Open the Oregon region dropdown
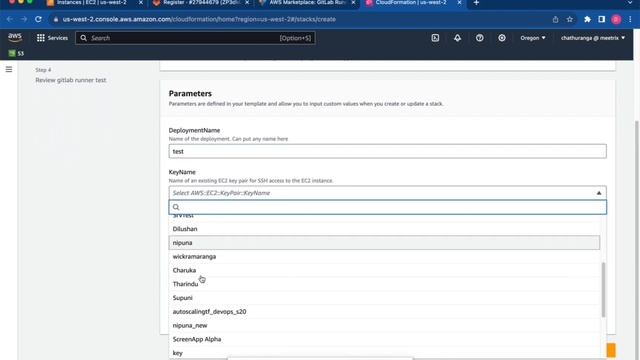The width and height of the screenshot is (640, 360). [x=533, y=38]
